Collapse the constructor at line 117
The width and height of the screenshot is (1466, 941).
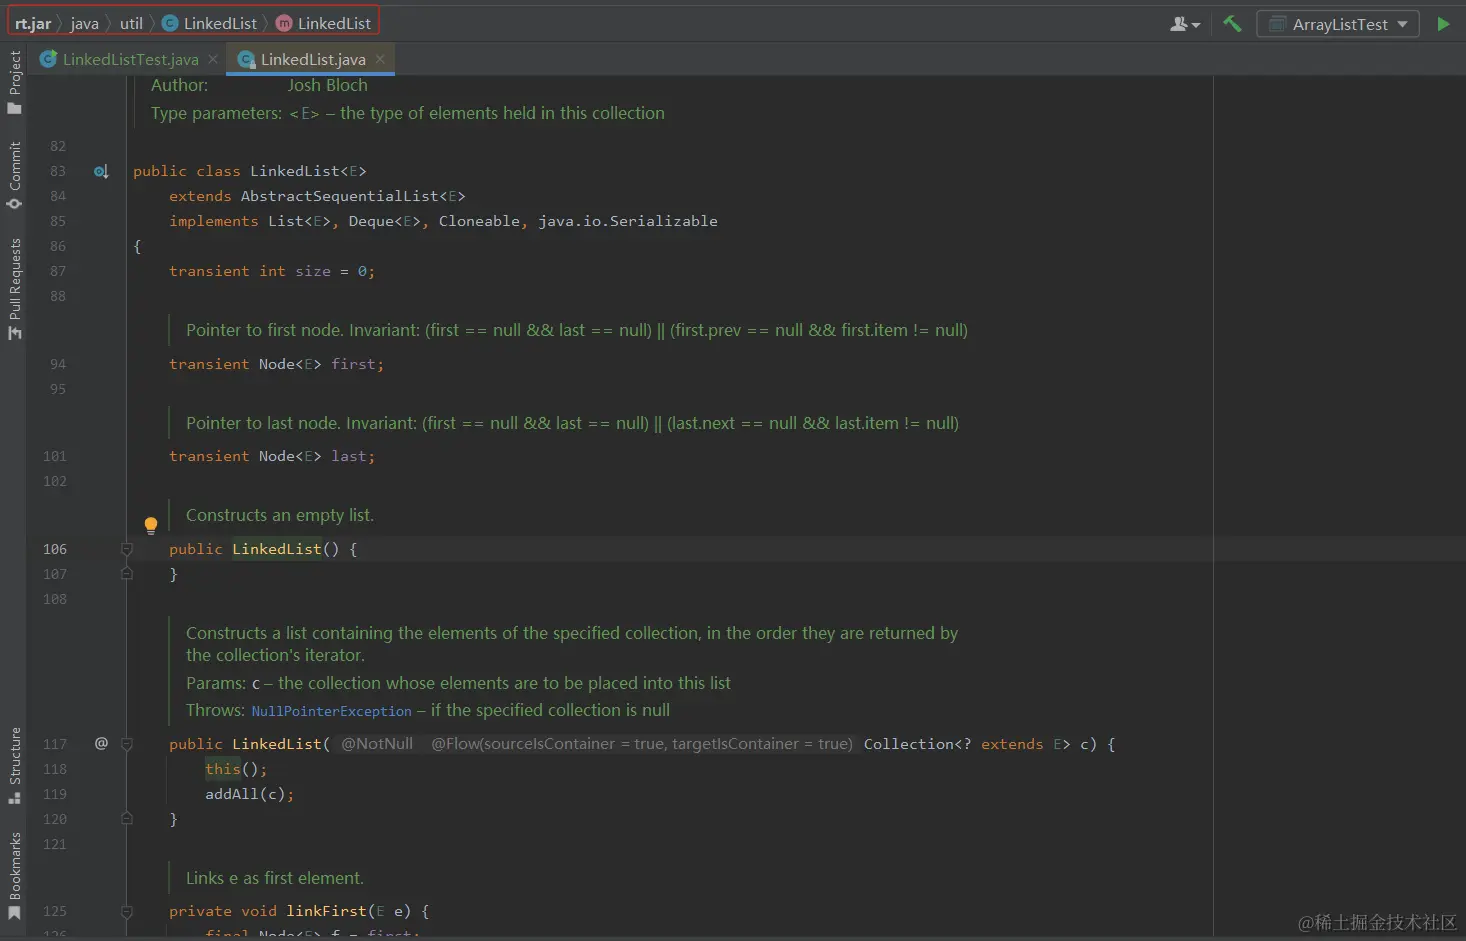coord(127,744)
